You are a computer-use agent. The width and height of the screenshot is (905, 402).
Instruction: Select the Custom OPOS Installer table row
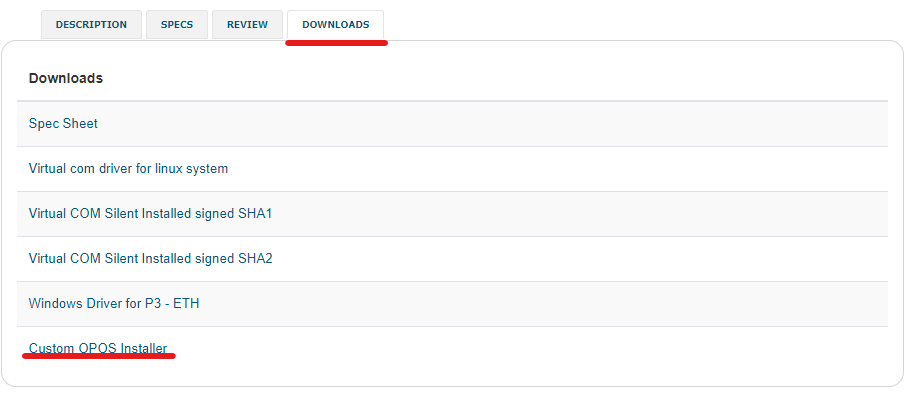(452, 349)
